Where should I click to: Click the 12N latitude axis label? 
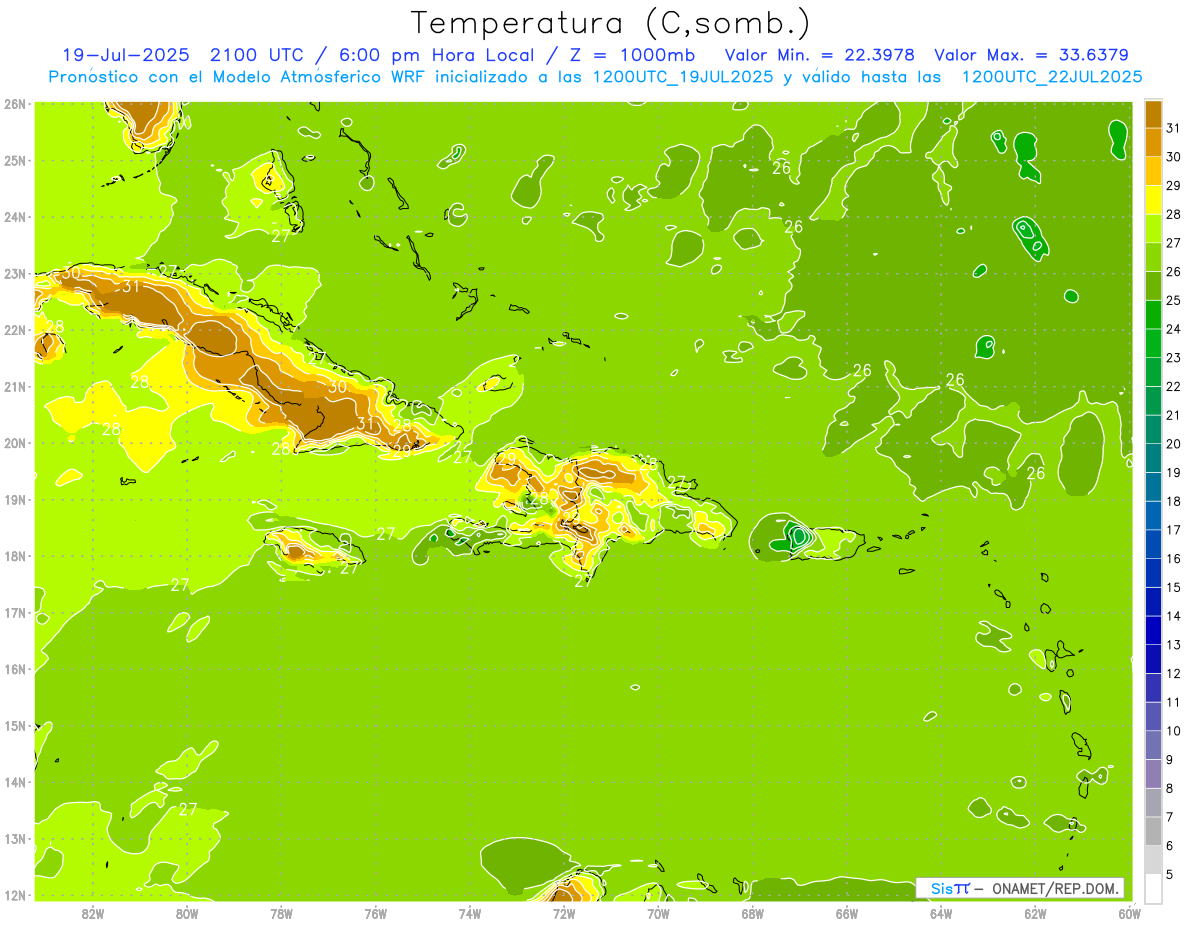click(x=15, y=895)
